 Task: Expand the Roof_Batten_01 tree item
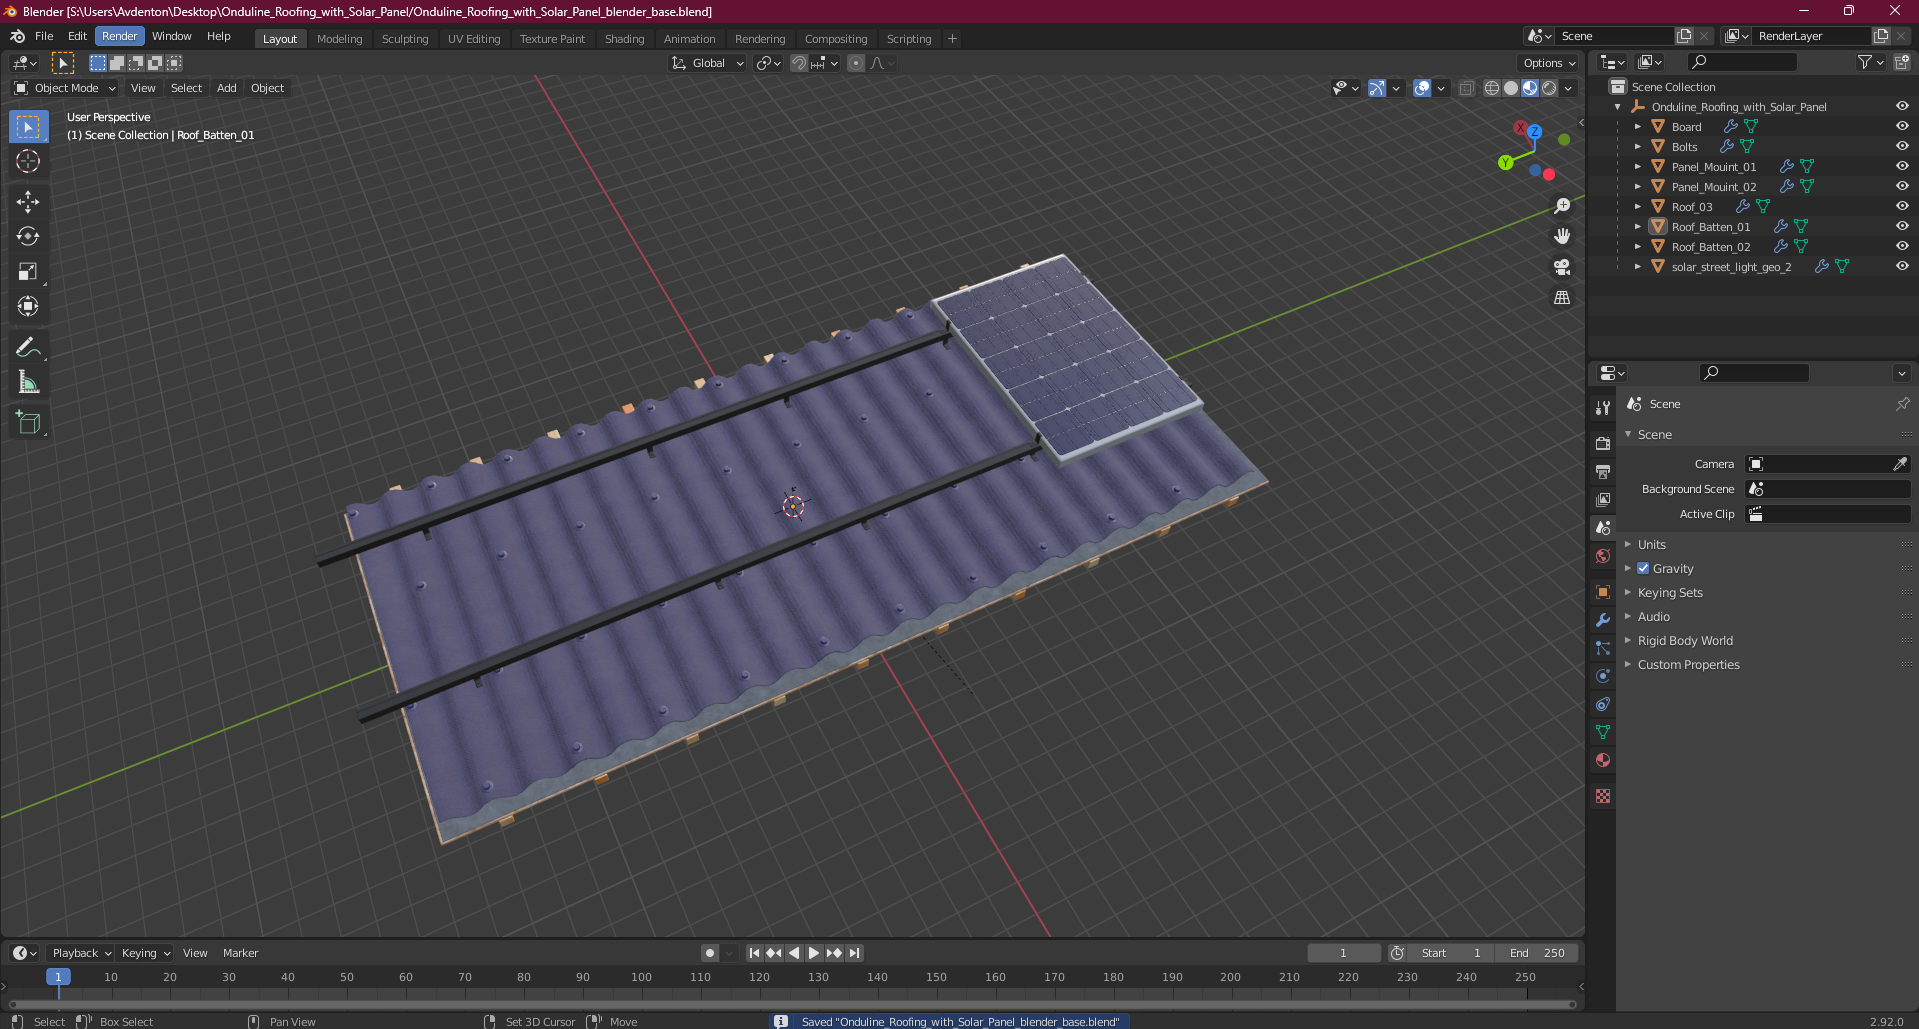point(1637,226)
